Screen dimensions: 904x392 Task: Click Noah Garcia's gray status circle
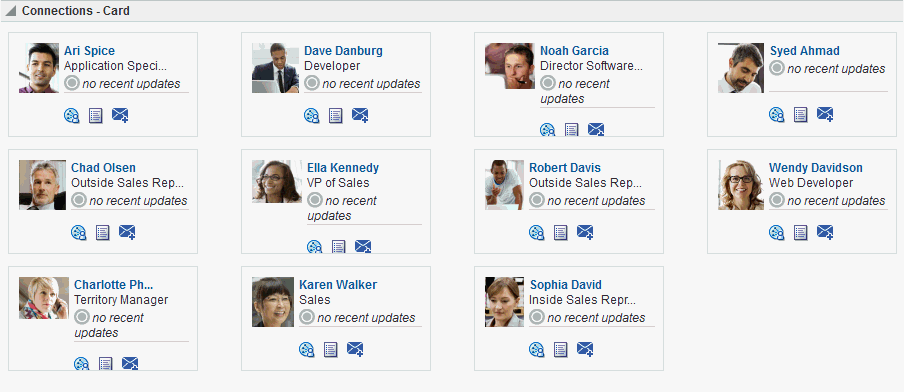coord(548,83)
